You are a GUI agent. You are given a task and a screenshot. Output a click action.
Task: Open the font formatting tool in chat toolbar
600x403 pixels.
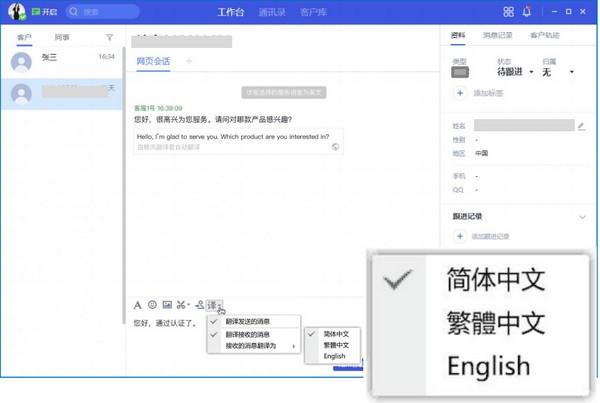(138, 305)
